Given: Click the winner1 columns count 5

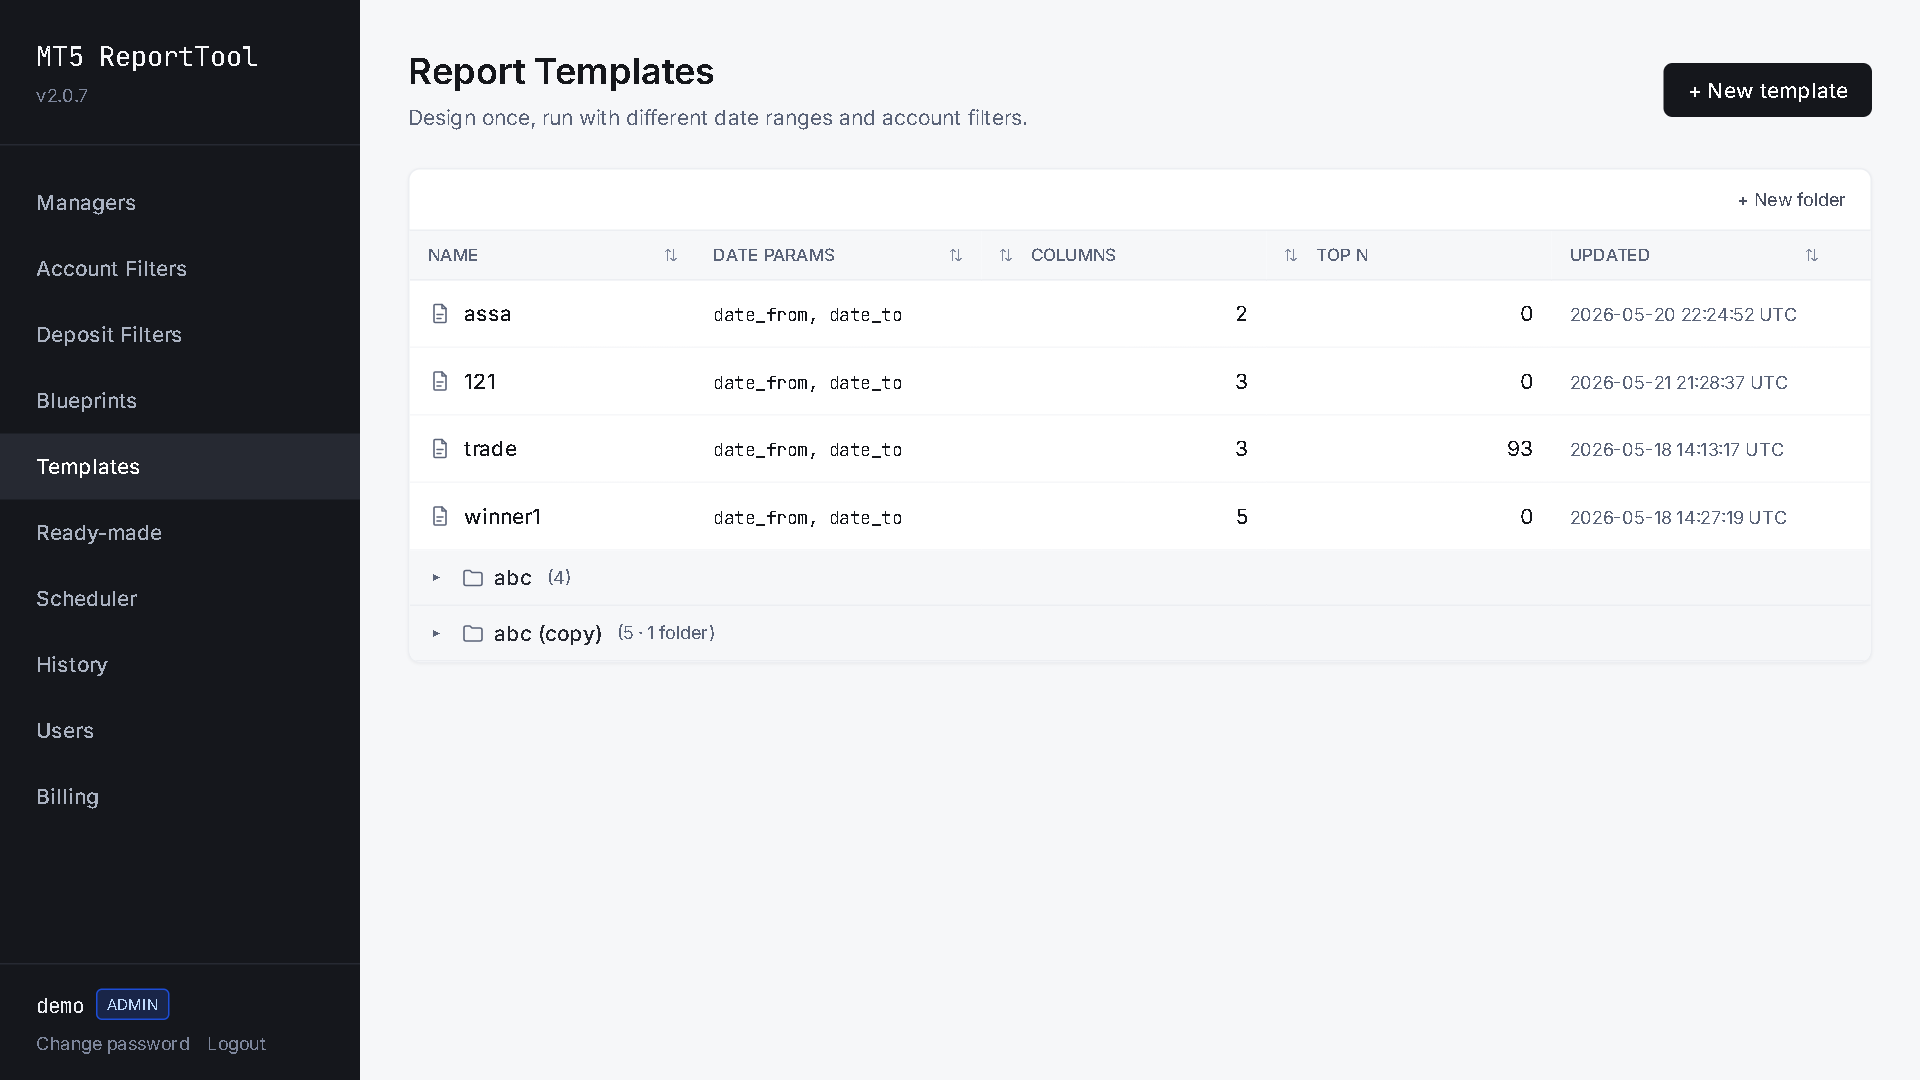Looking at the screenshot, I should click(1242, 517).
